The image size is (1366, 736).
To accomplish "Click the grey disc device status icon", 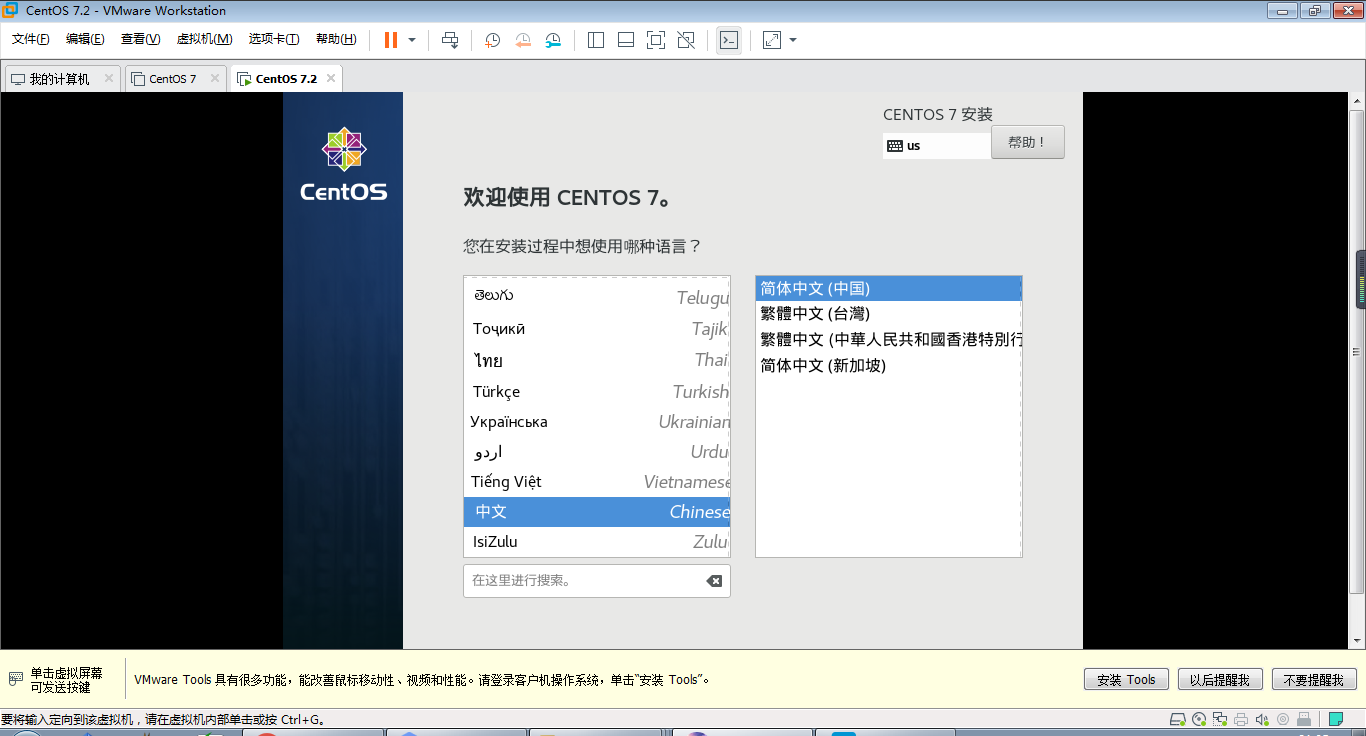I will (1282, 719).
